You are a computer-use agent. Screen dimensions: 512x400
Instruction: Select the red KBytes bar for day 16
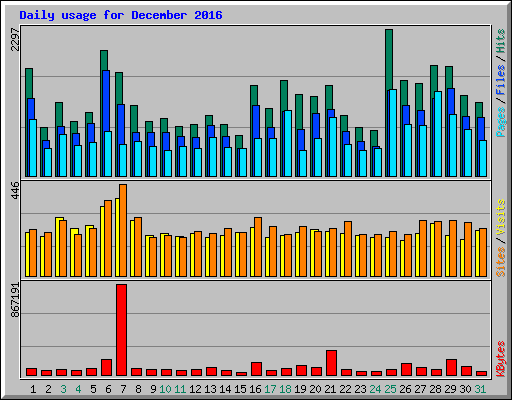256,369
